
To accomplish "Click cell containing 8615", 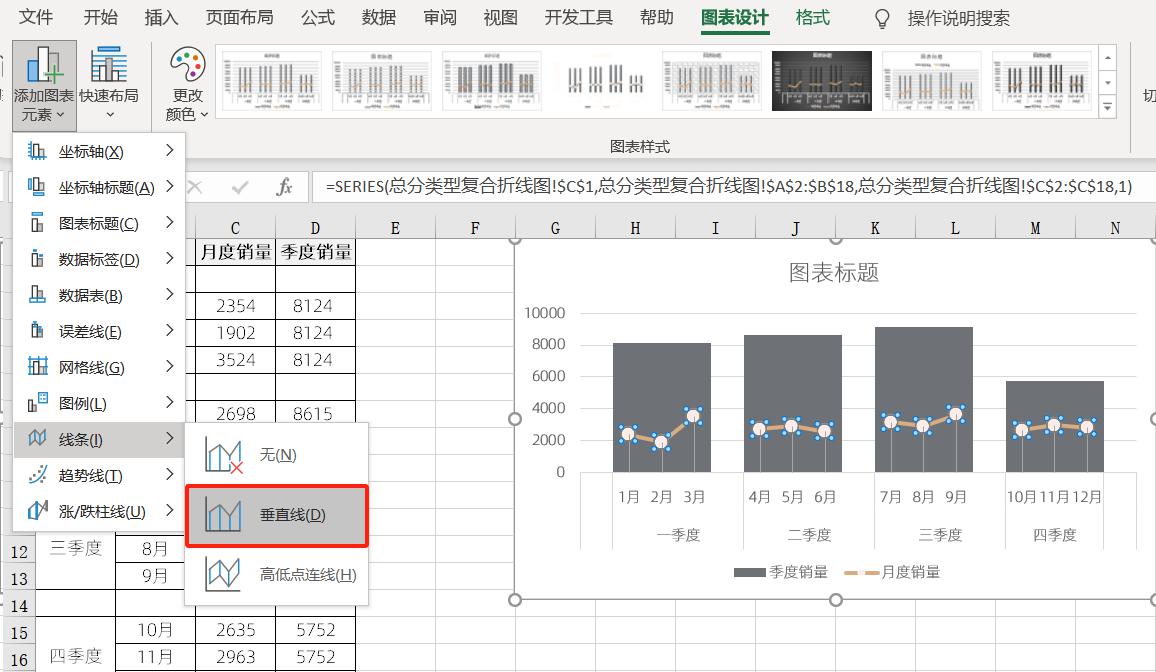I will coord(316,413).
